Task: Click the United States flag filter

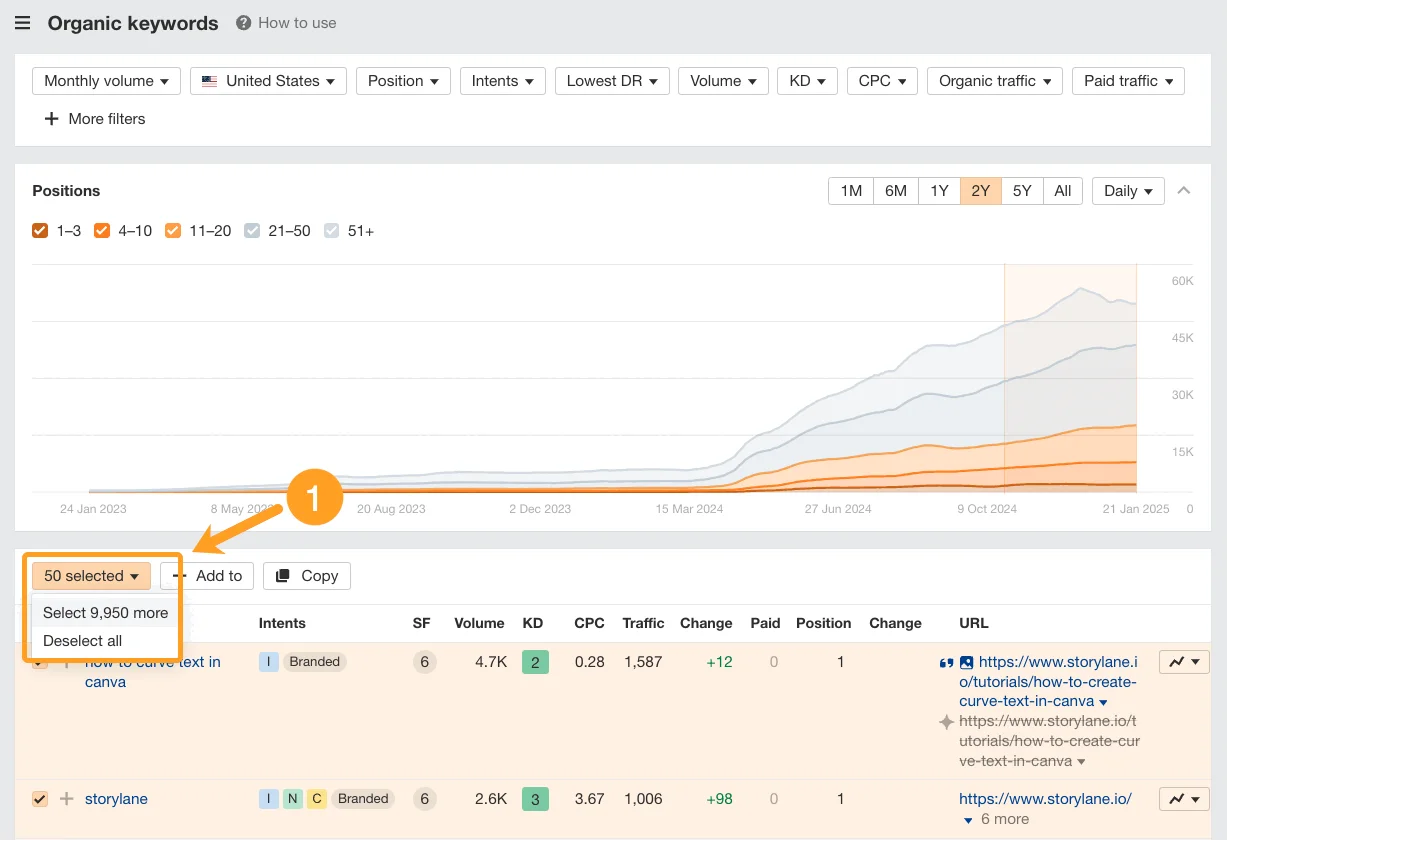Action: click(209, 81)
